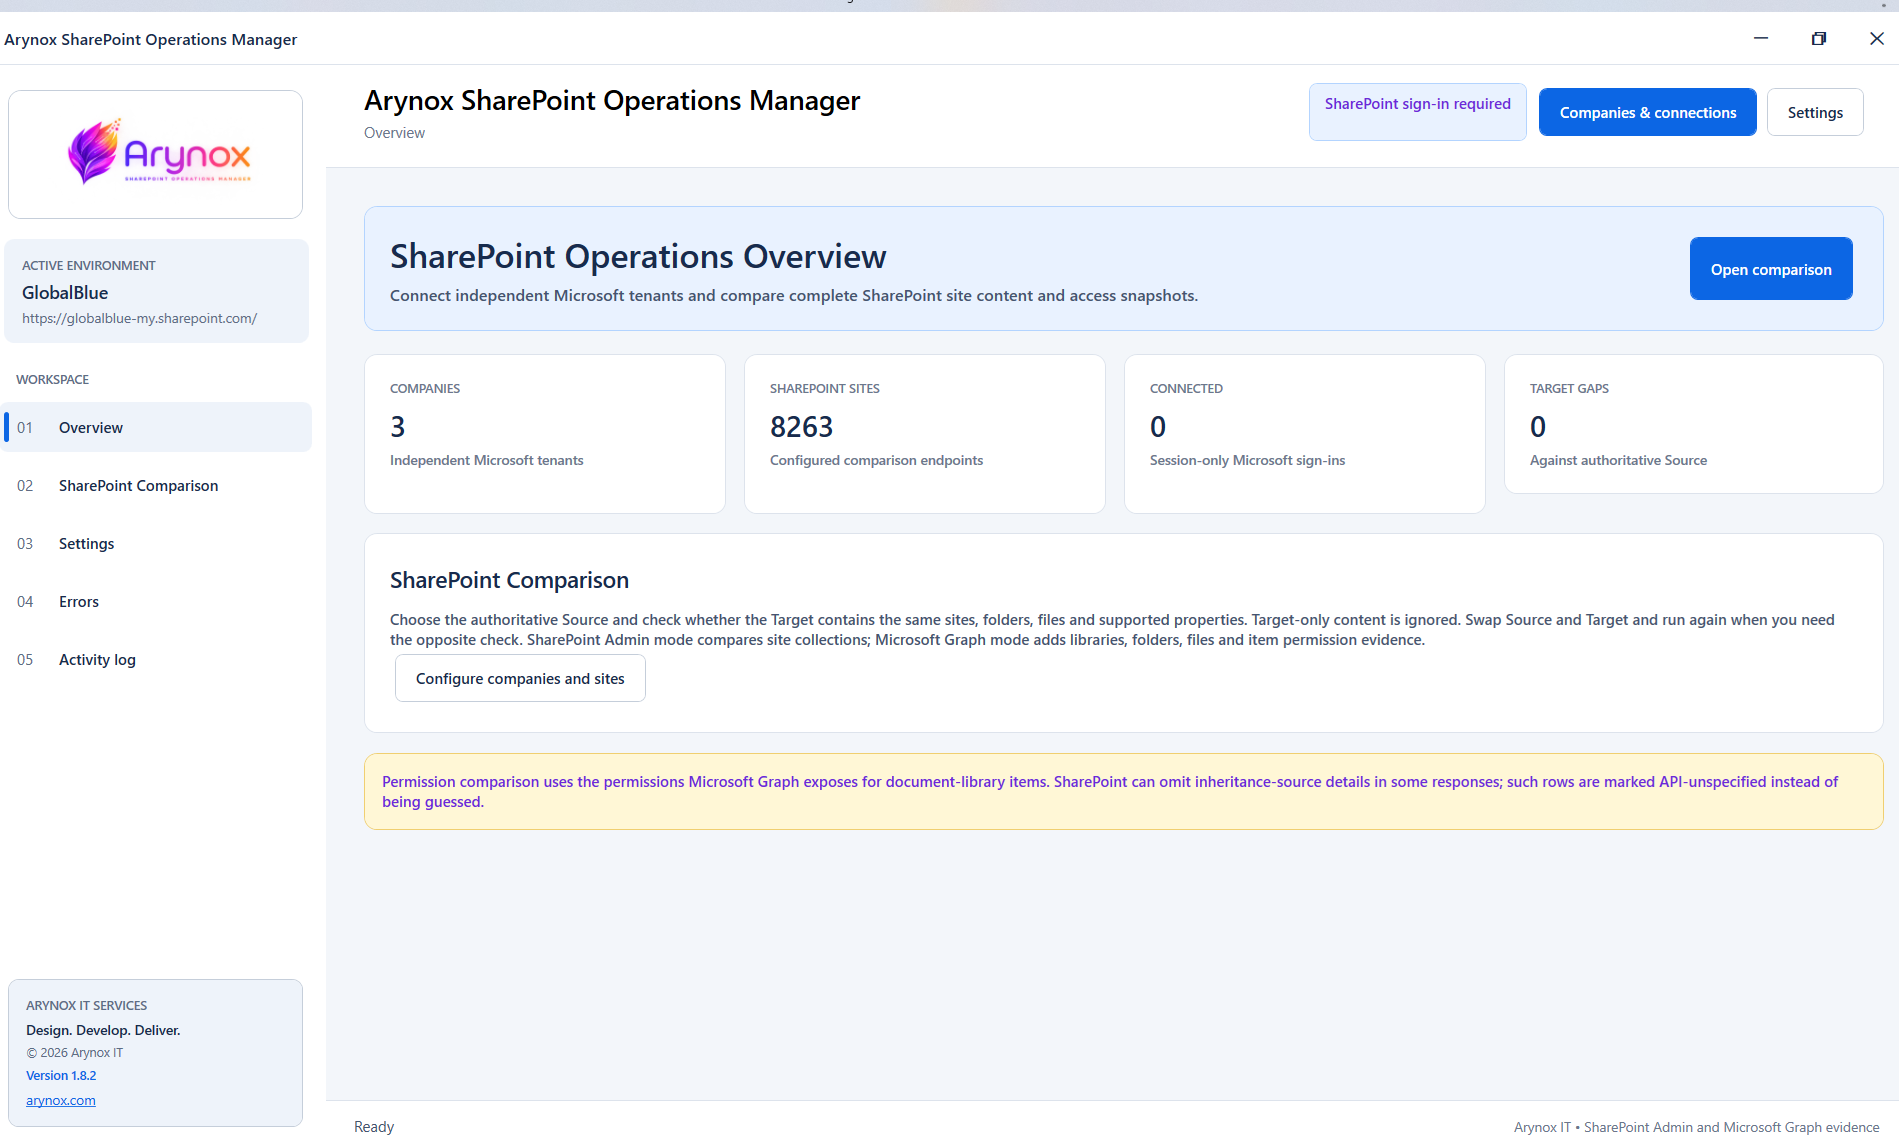
Task: Select the GlobalBlue active environment name
Action: [65, 293]
